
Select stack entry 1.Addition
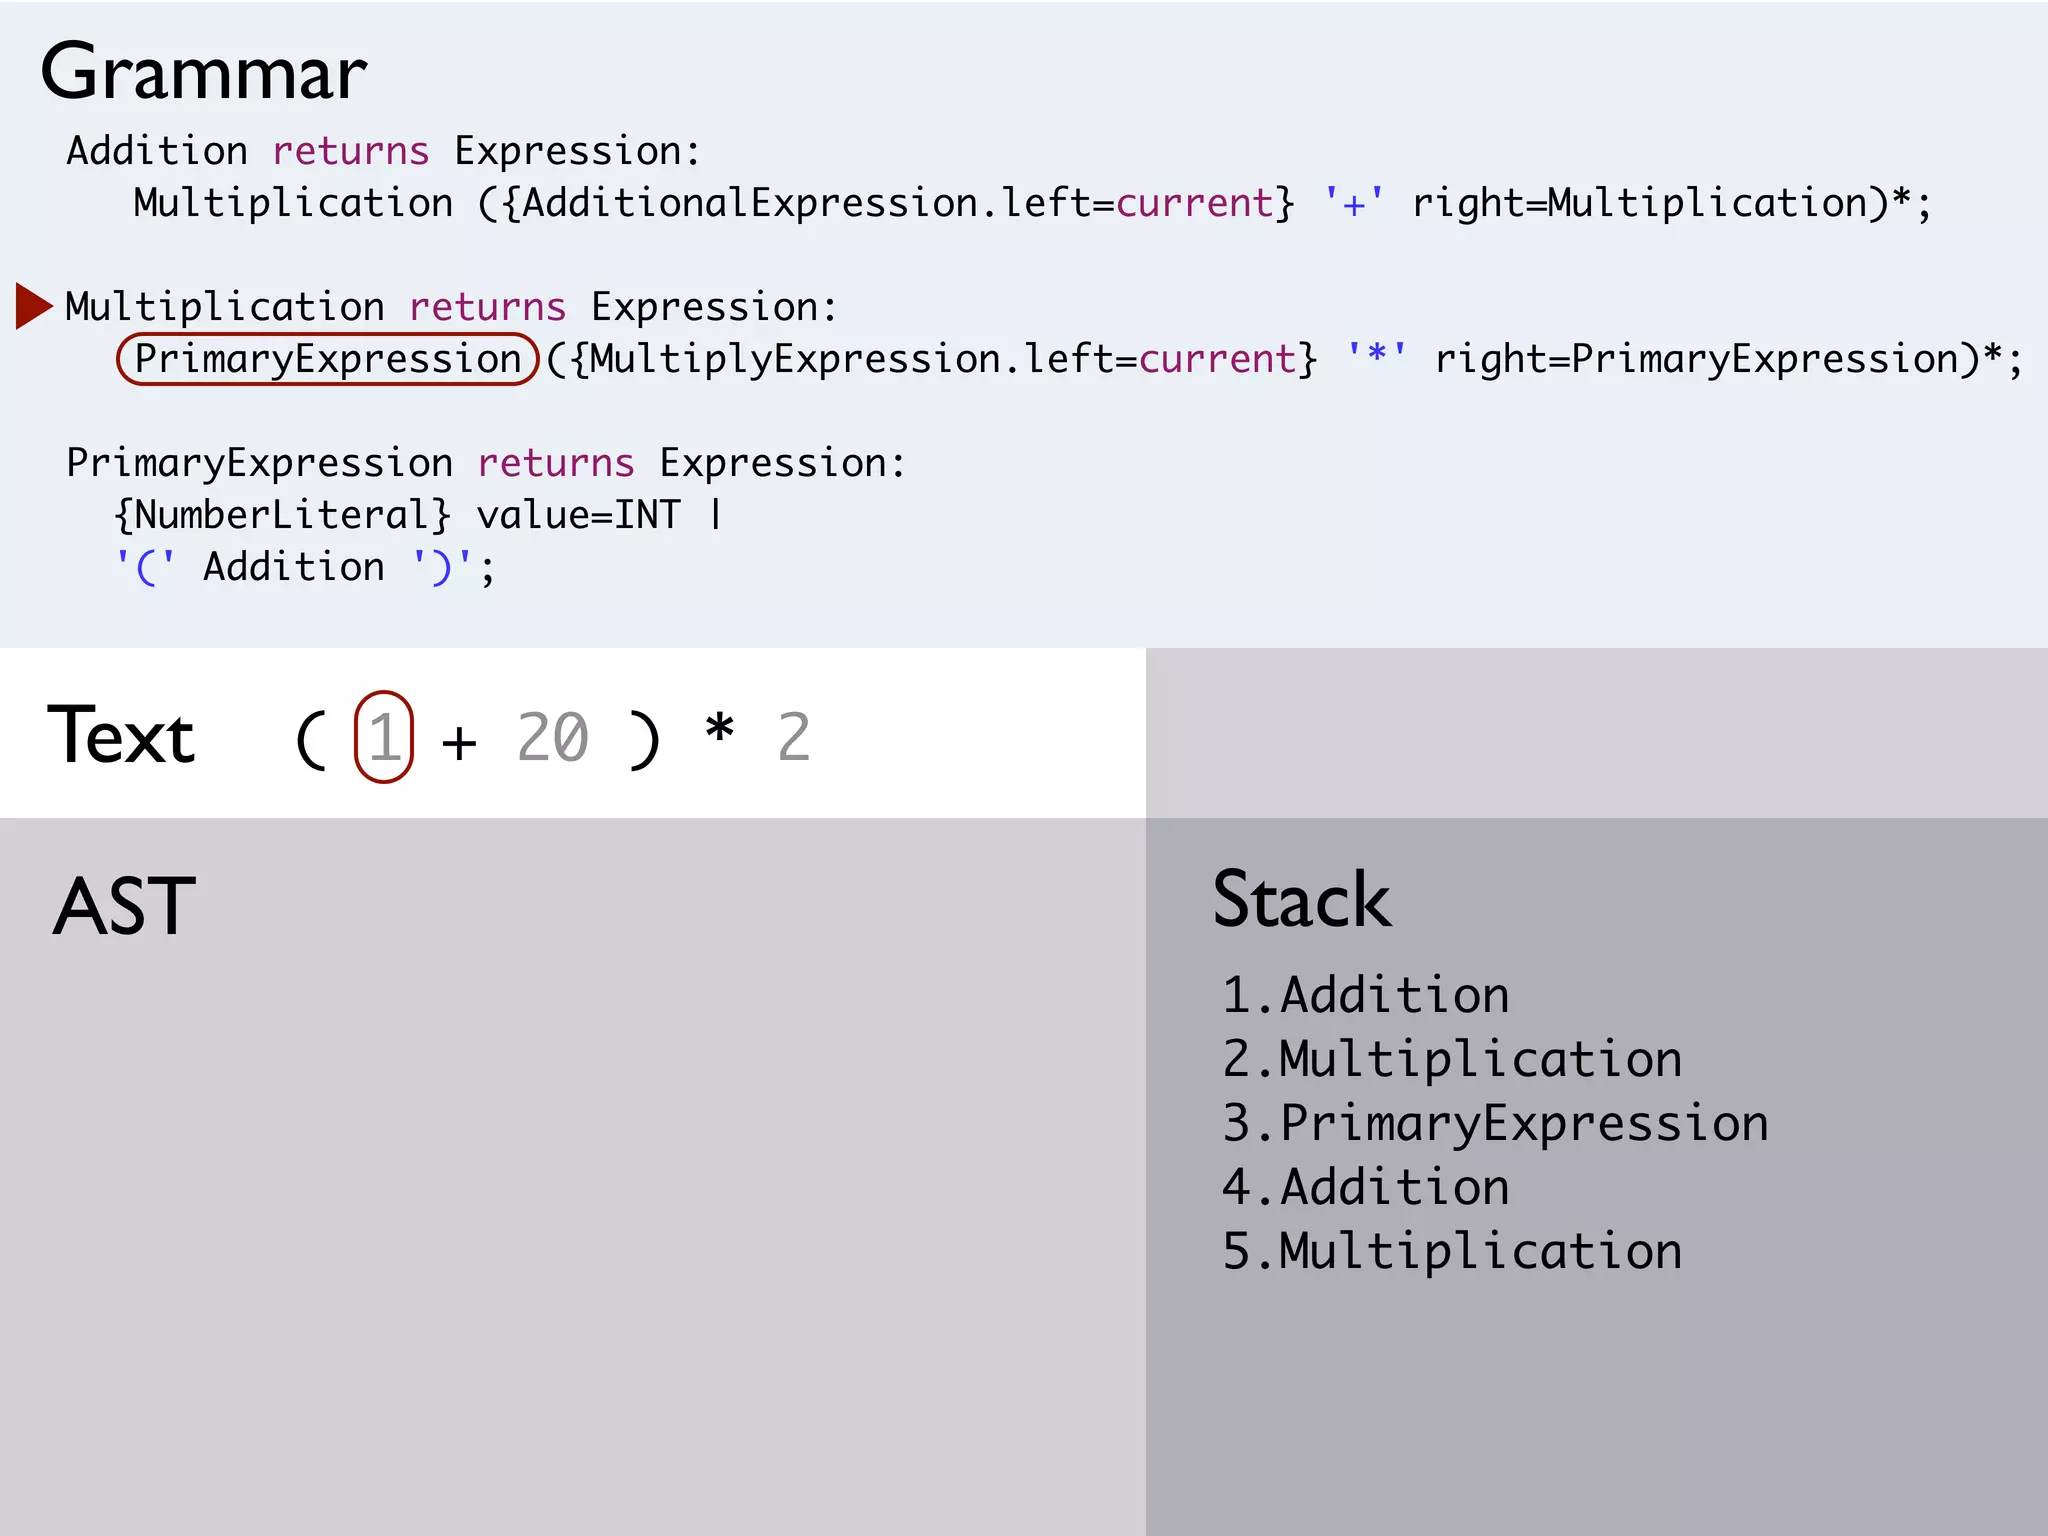pyautogui.click(x=1365, y=996)
